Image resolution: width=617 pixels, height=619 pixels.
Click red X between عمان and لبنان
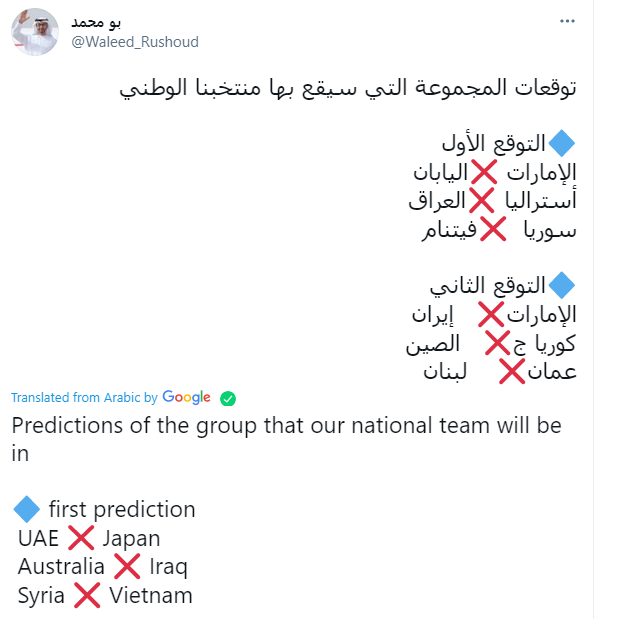point(512,371)
